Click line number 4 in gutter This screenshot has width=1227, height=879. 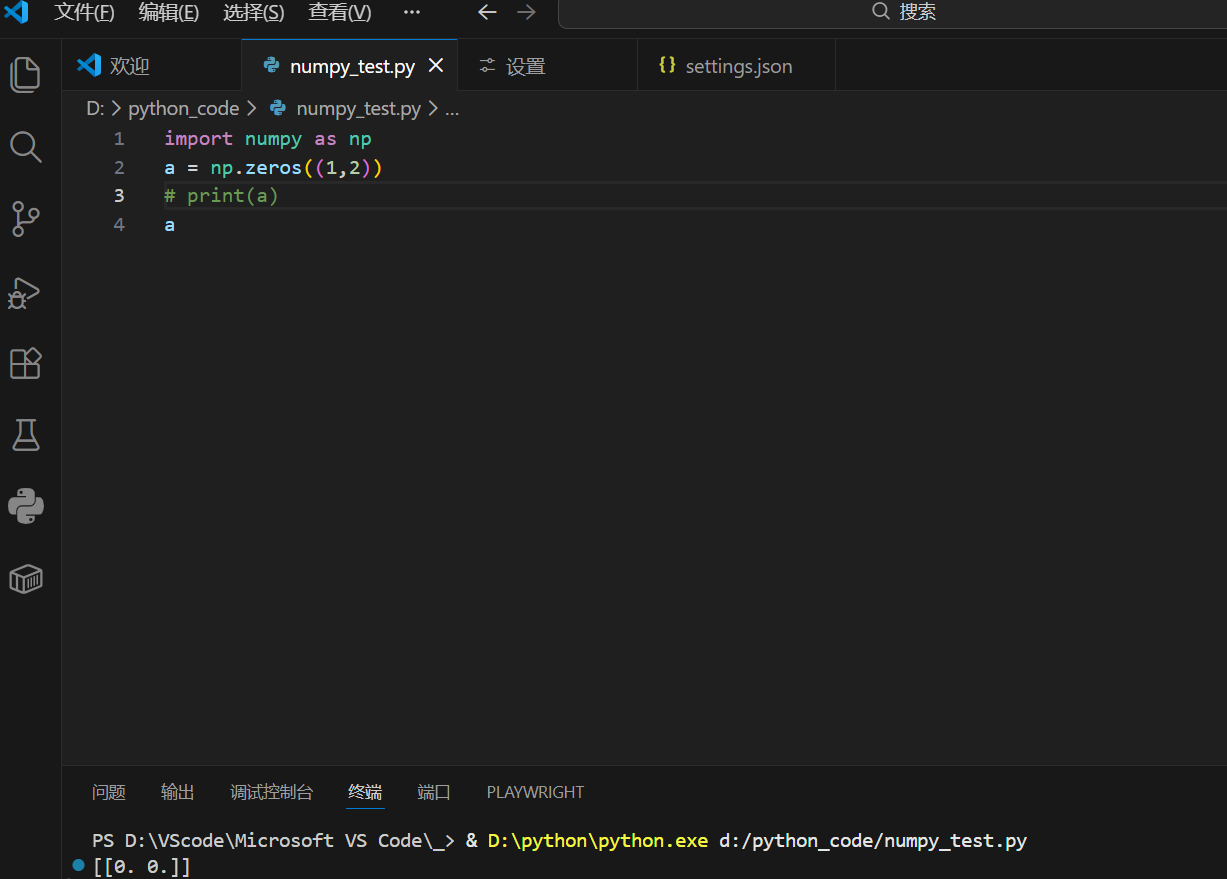pyautogui.click(x=119, y=224)
